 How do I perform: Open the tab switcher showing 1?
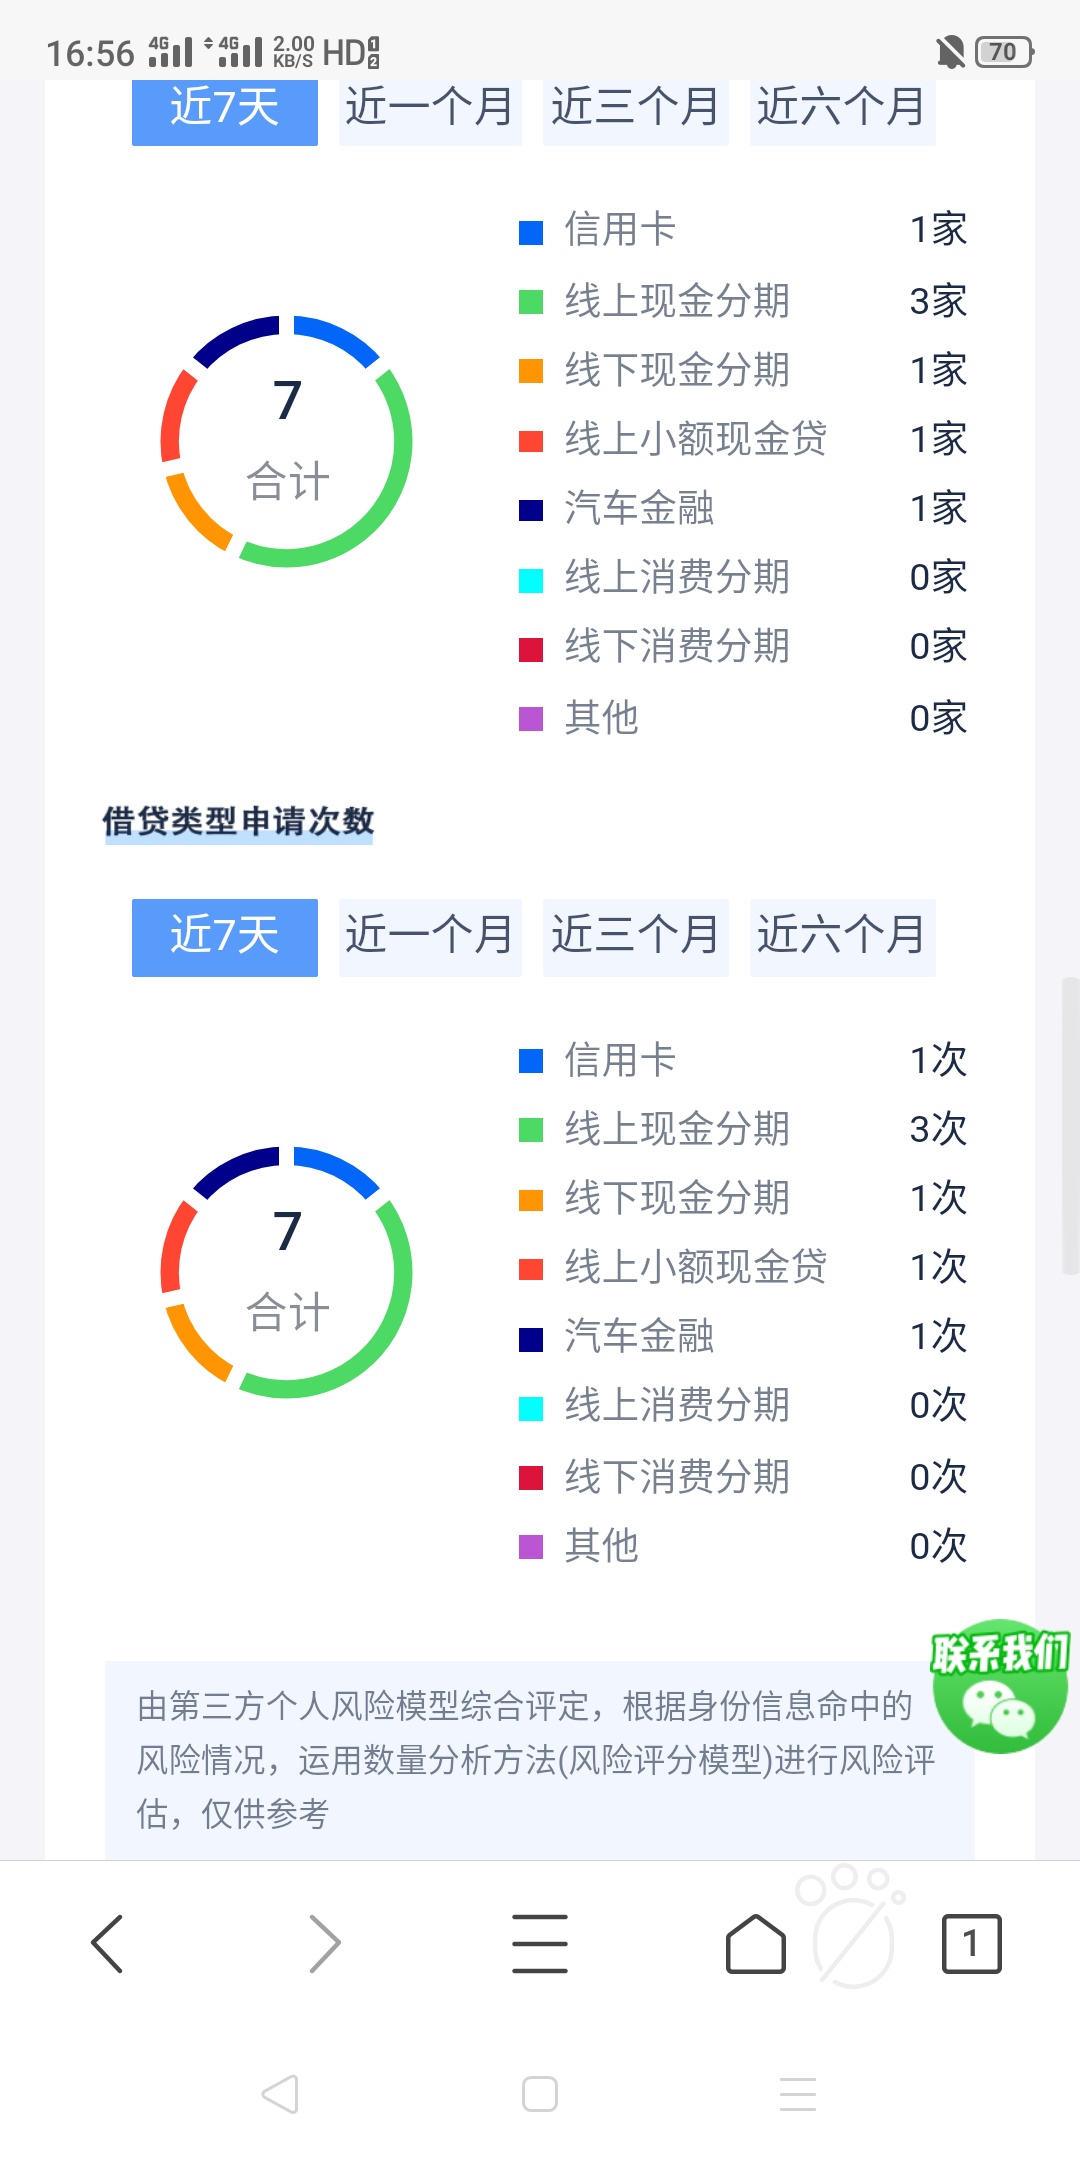971,1944
